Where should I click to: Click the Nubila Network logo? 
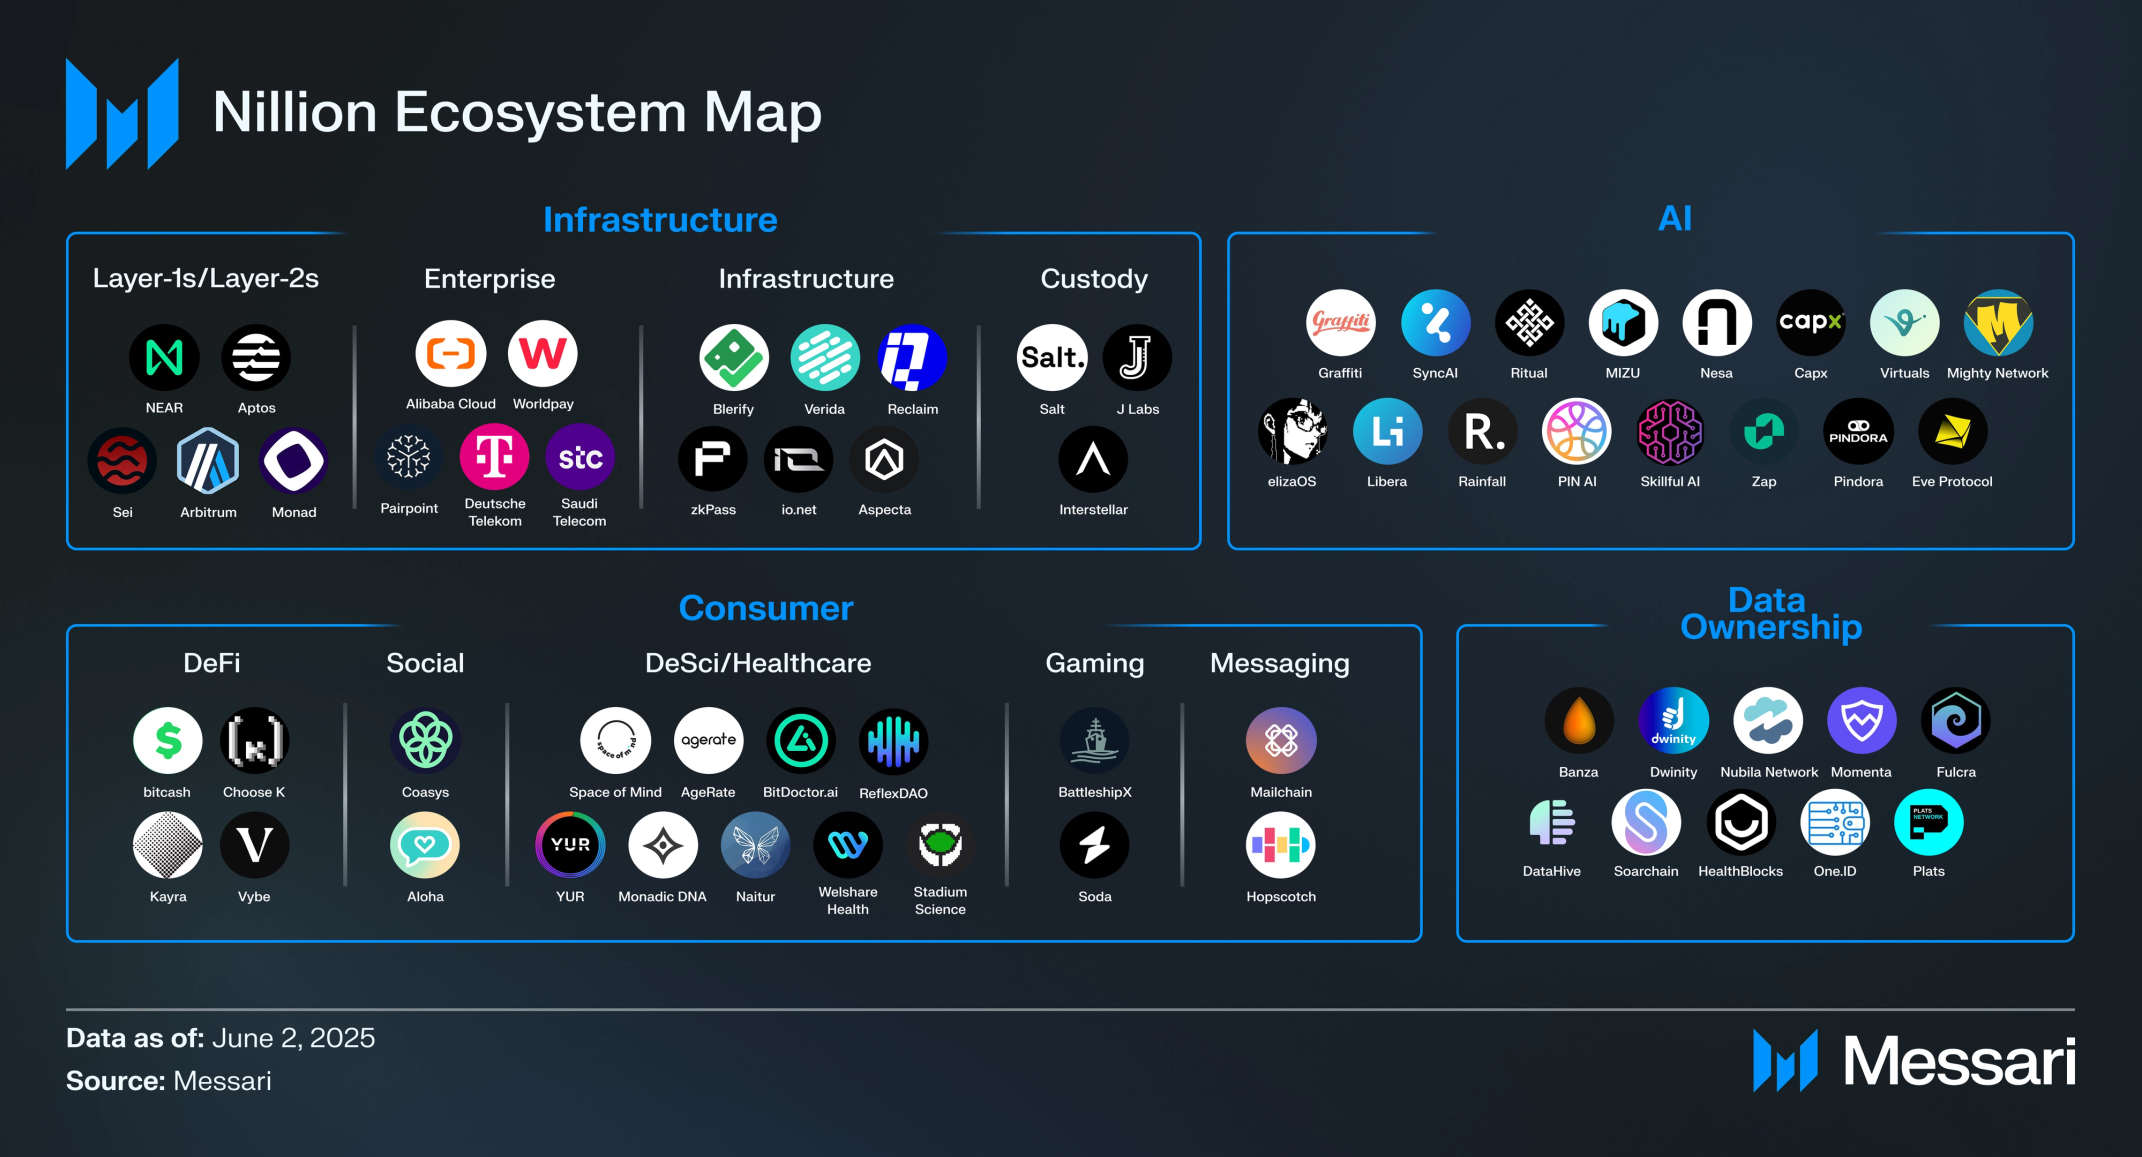[1768, 720]
